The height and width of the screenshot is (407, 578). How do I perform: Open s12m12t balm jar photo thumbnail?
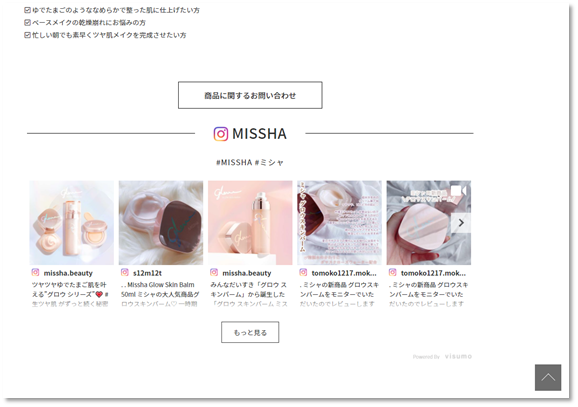(161, 223)
